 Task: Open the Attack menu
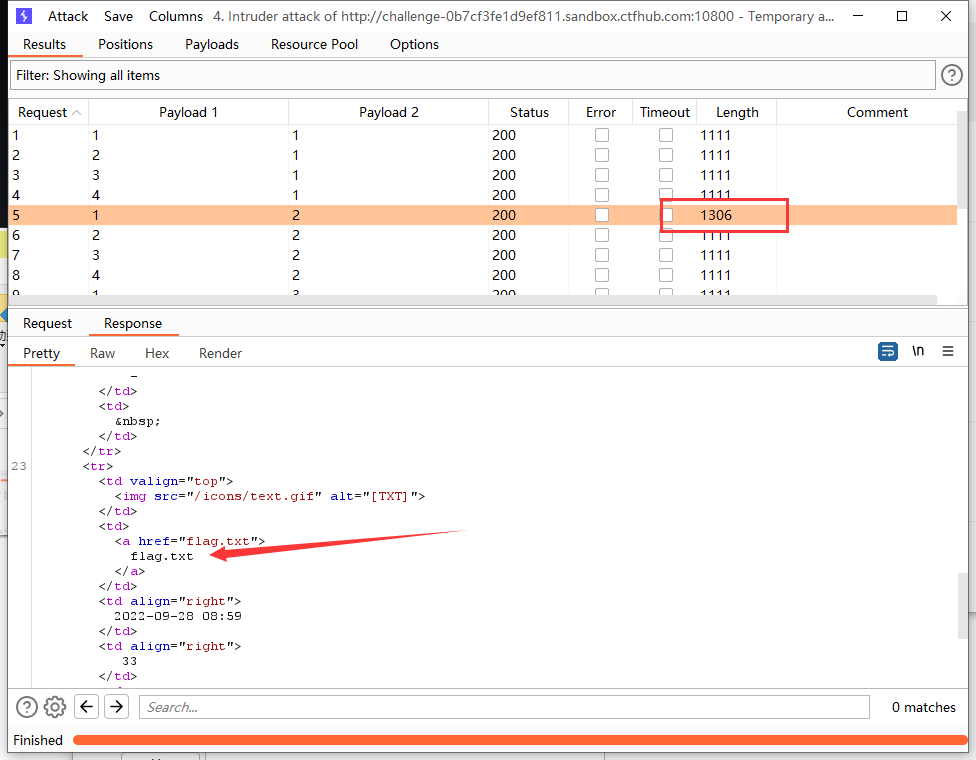tap(68, 16)
